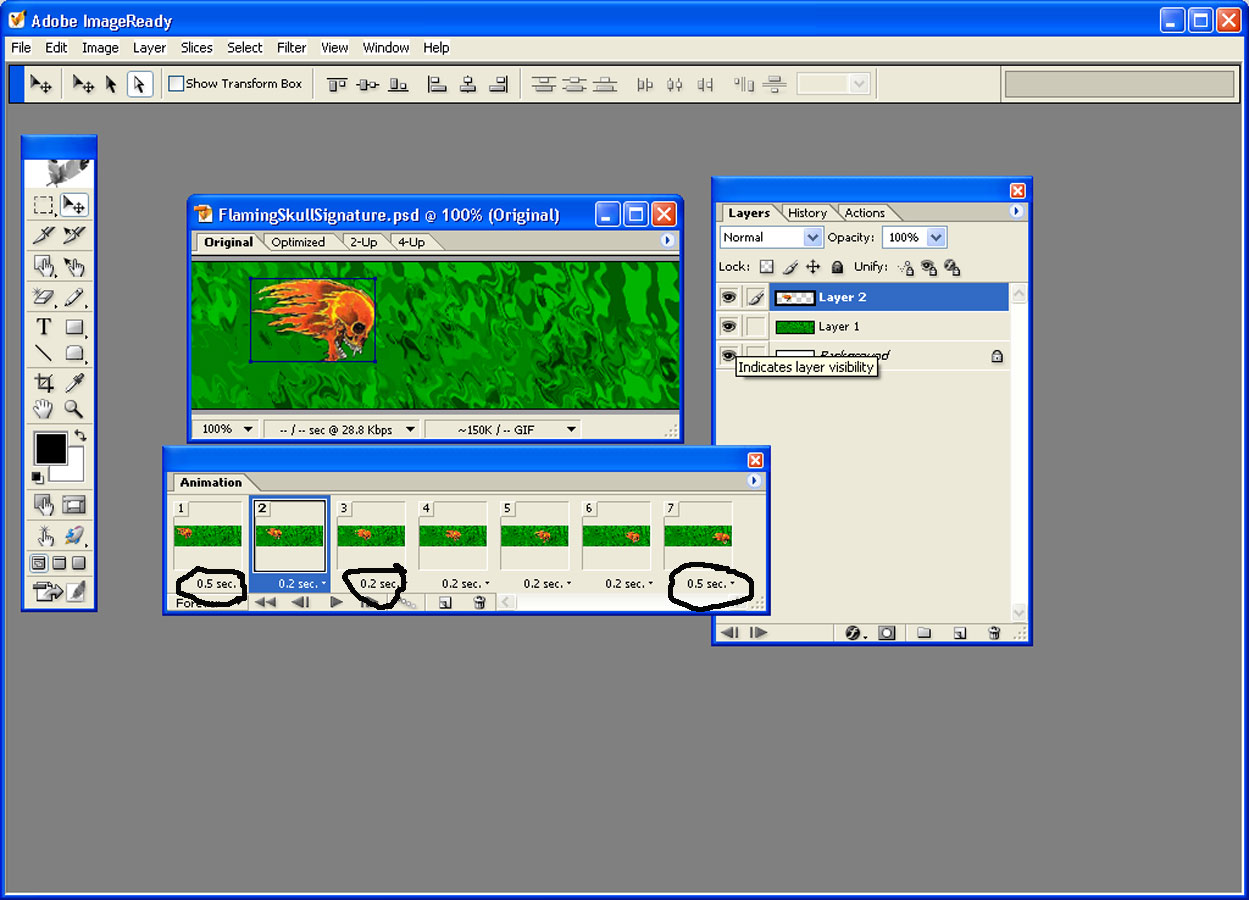Open frame 5 delay dropdown
The width and height of the screenshot is (1249, 900).
pyautogui.click(x=547, y=583)
